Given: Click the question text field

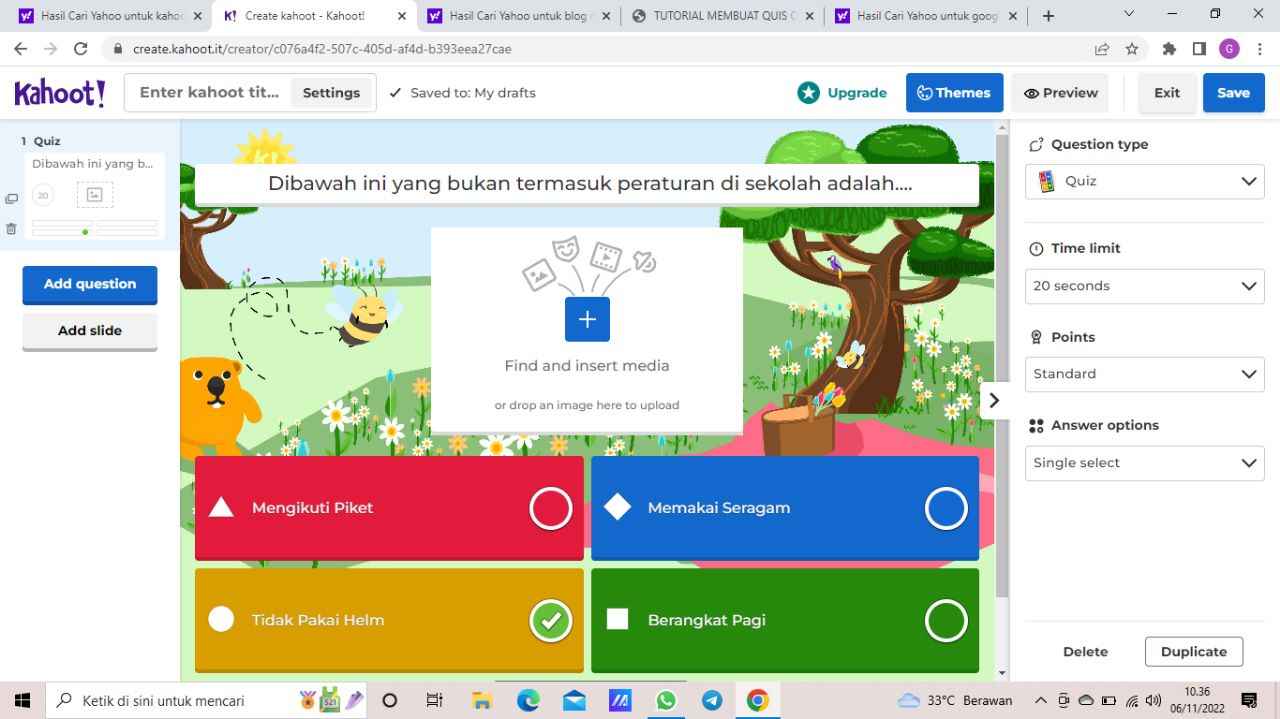Looking at the screenshot, I should 587,184.
